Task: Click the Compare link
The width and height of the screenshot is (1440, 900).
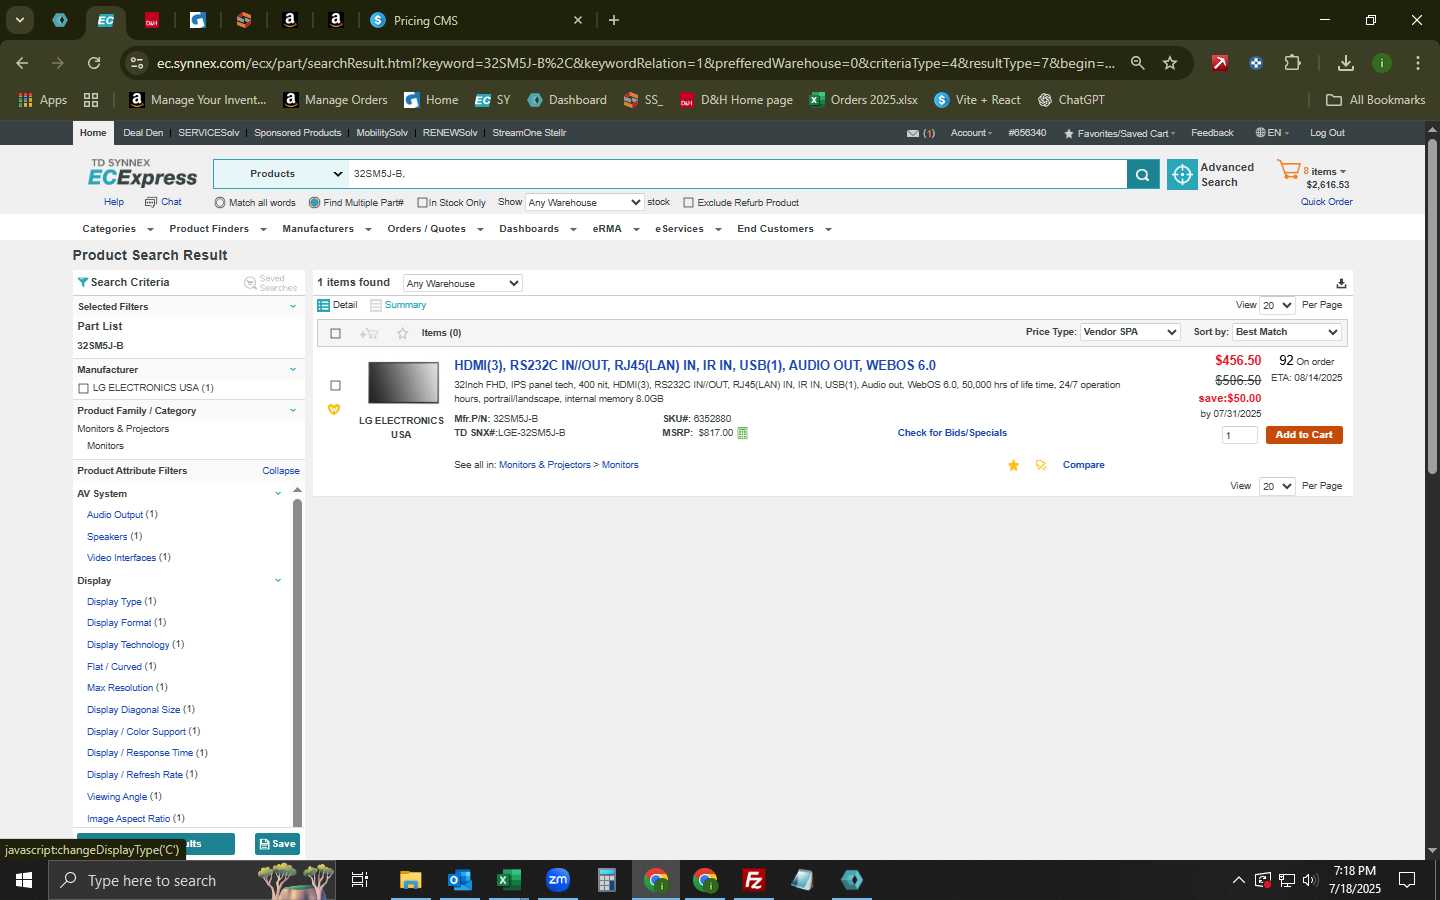Action: tap(1083, 465)
